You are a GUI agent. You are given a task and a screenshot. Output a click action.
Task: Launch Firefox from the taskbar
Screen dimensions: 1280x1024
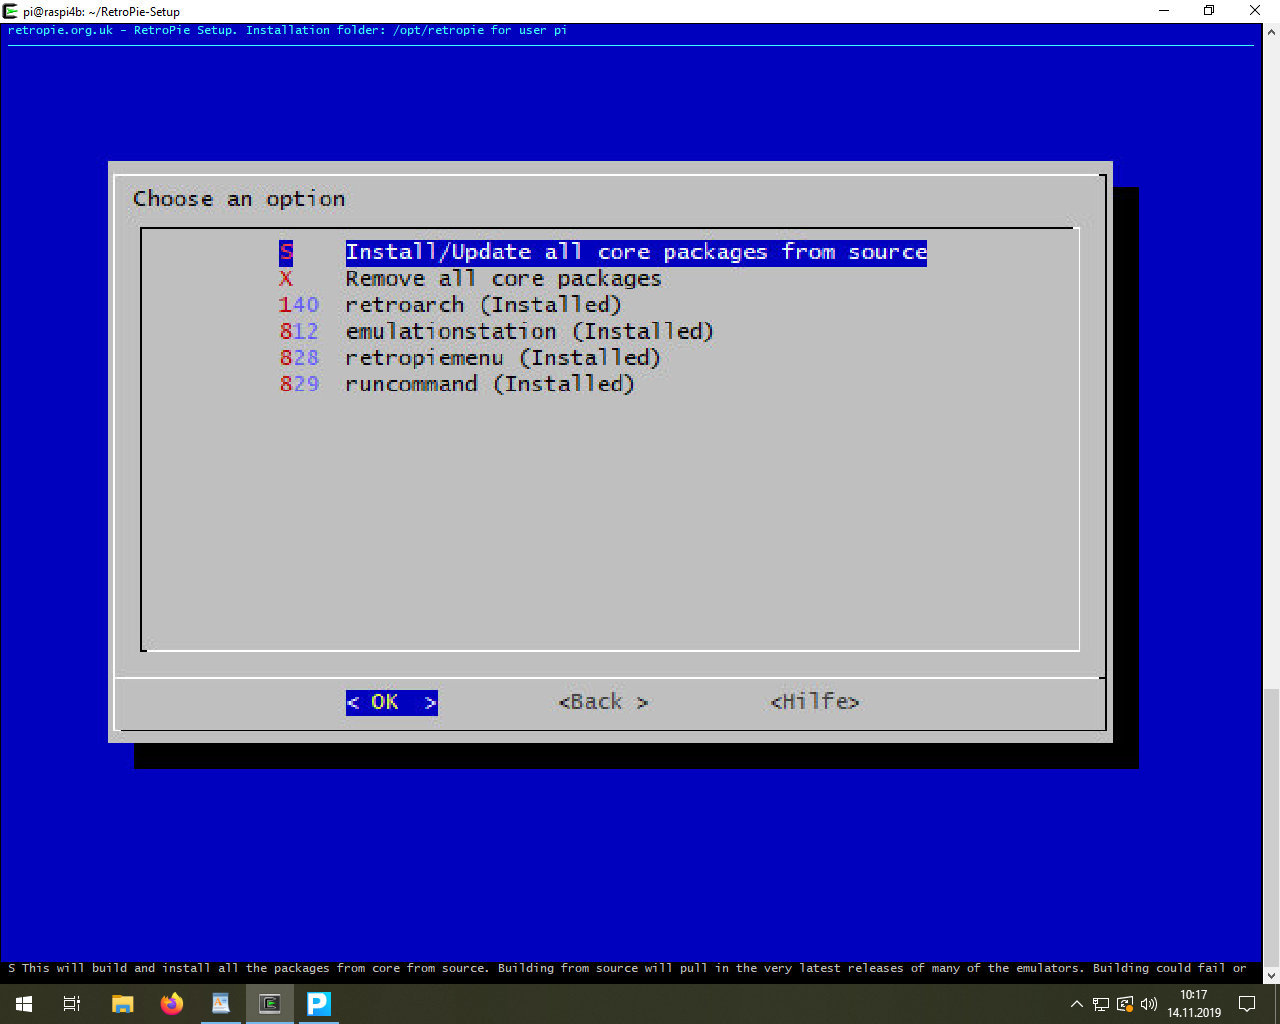click(x=172, y=1004)
